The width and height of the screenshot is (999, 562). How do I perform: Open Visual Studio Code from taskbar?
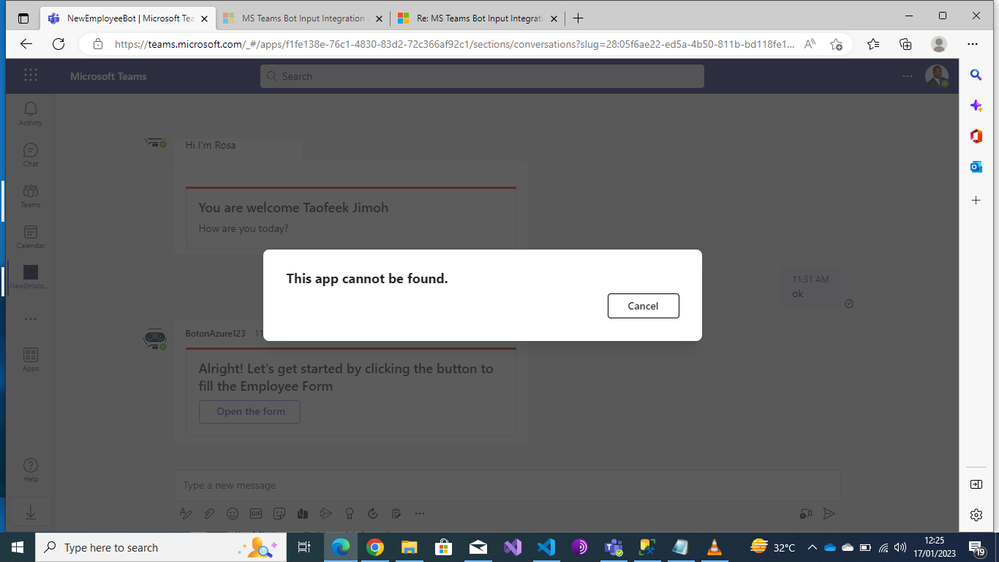[546, 547]
